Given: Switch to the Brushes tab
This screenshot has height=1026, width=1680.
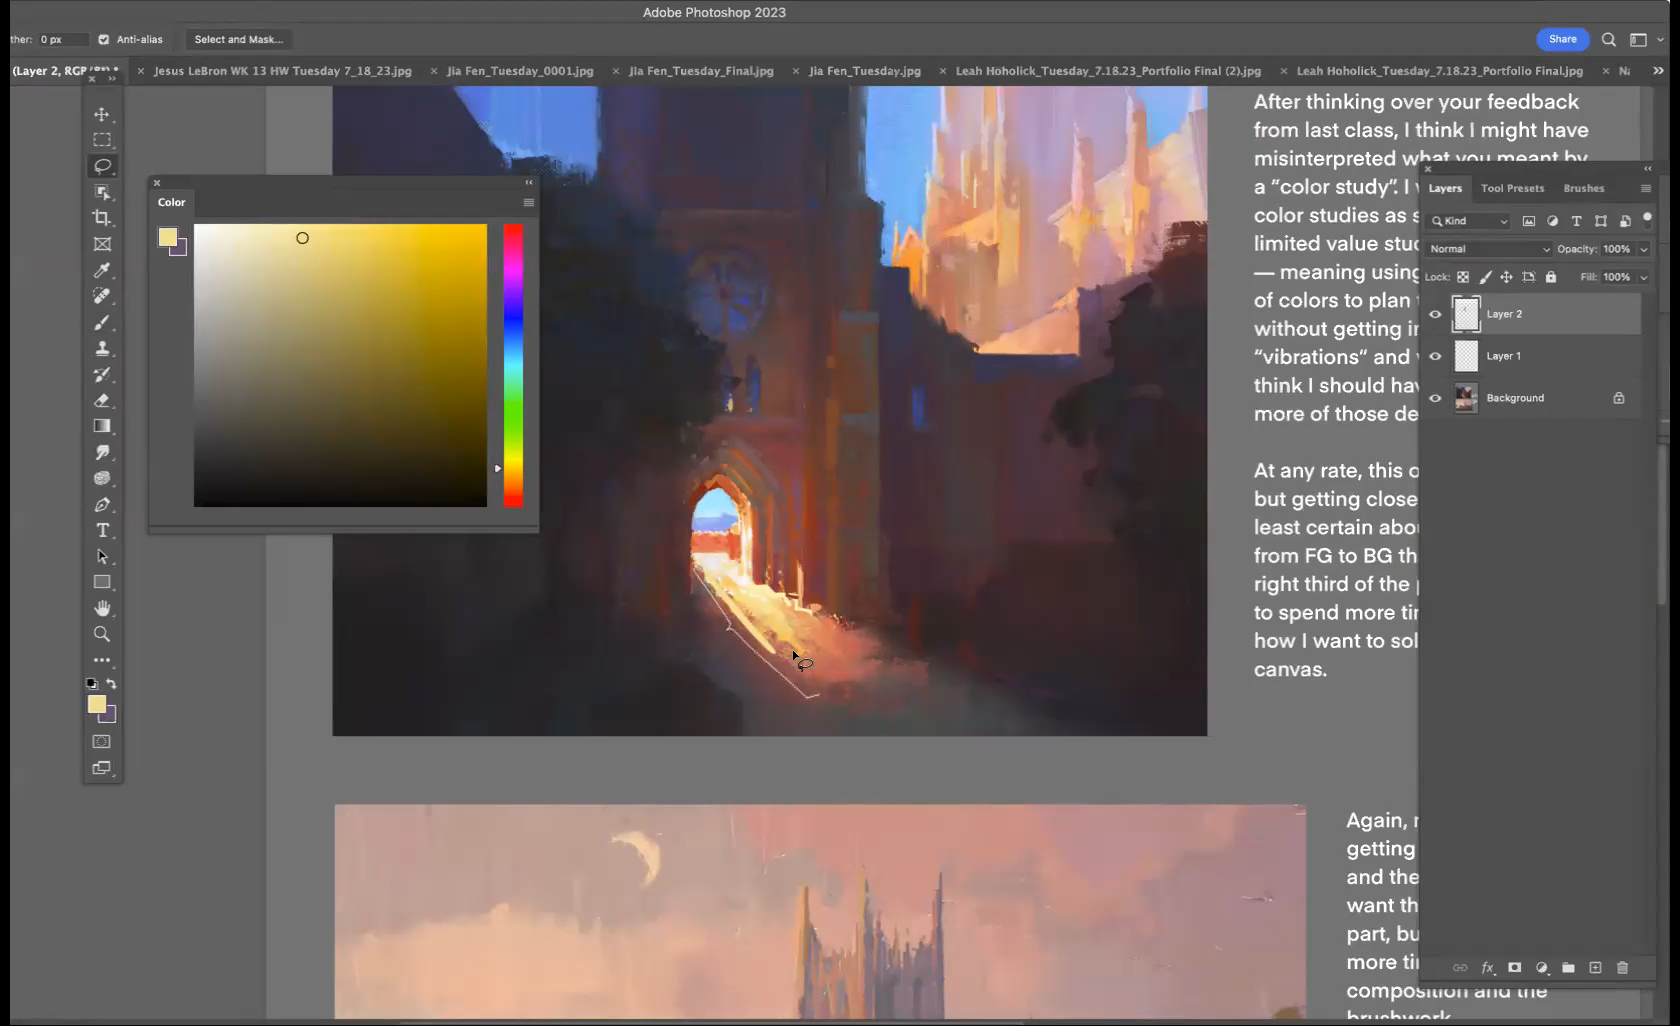Looking at the screenshot, I should click(1582, 188).
